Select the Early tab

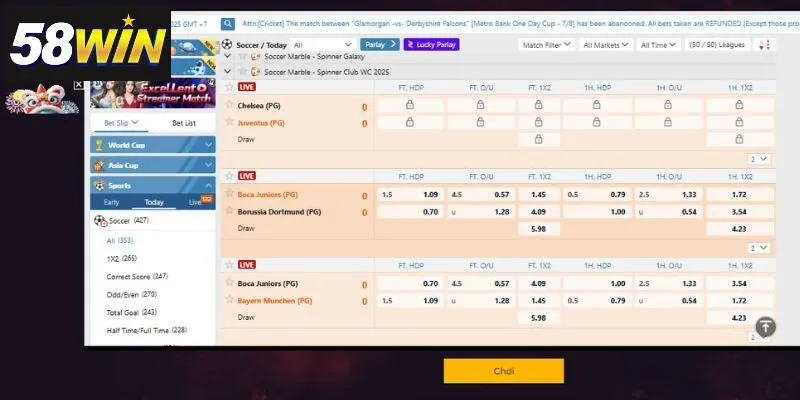(x=111, y=202)
